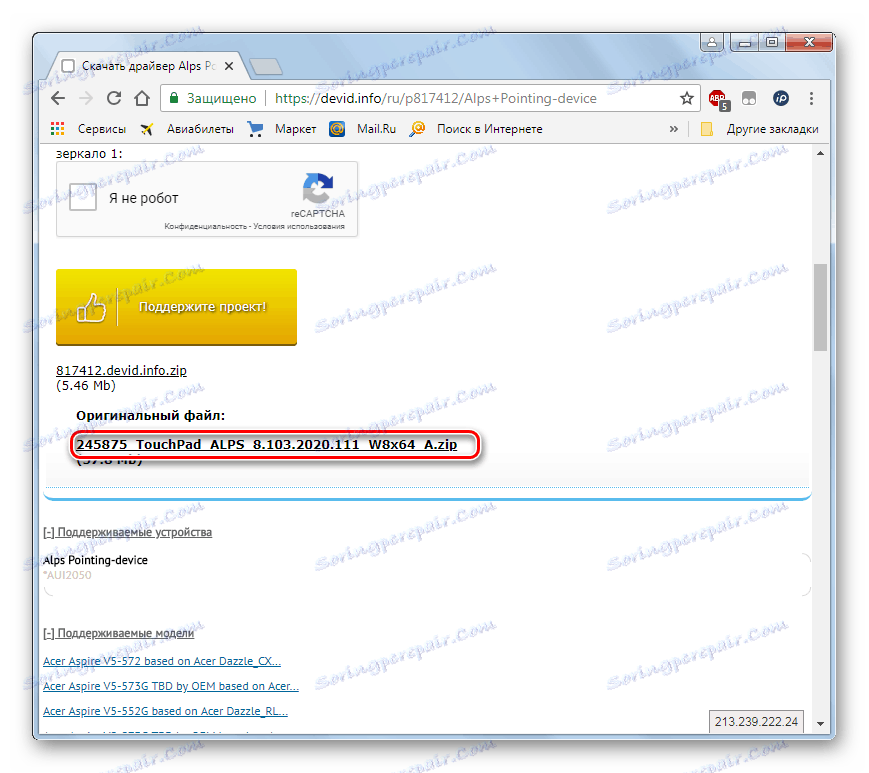Click the gray extension icon beside ABP
This screenshot has width=869, height=773.
(749, 99)
